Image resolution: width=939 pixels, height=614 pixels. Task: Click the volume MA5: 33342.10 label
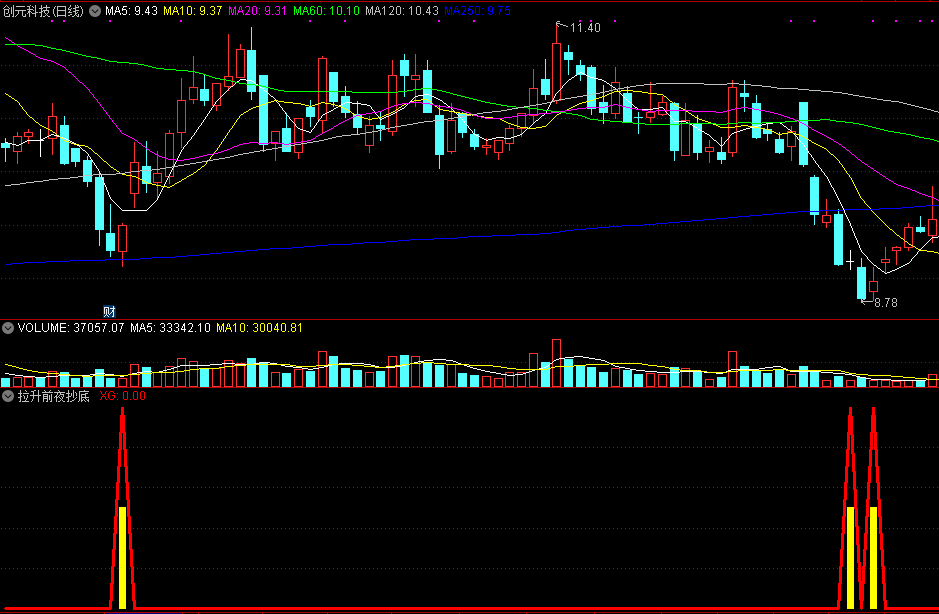point(170,328)
